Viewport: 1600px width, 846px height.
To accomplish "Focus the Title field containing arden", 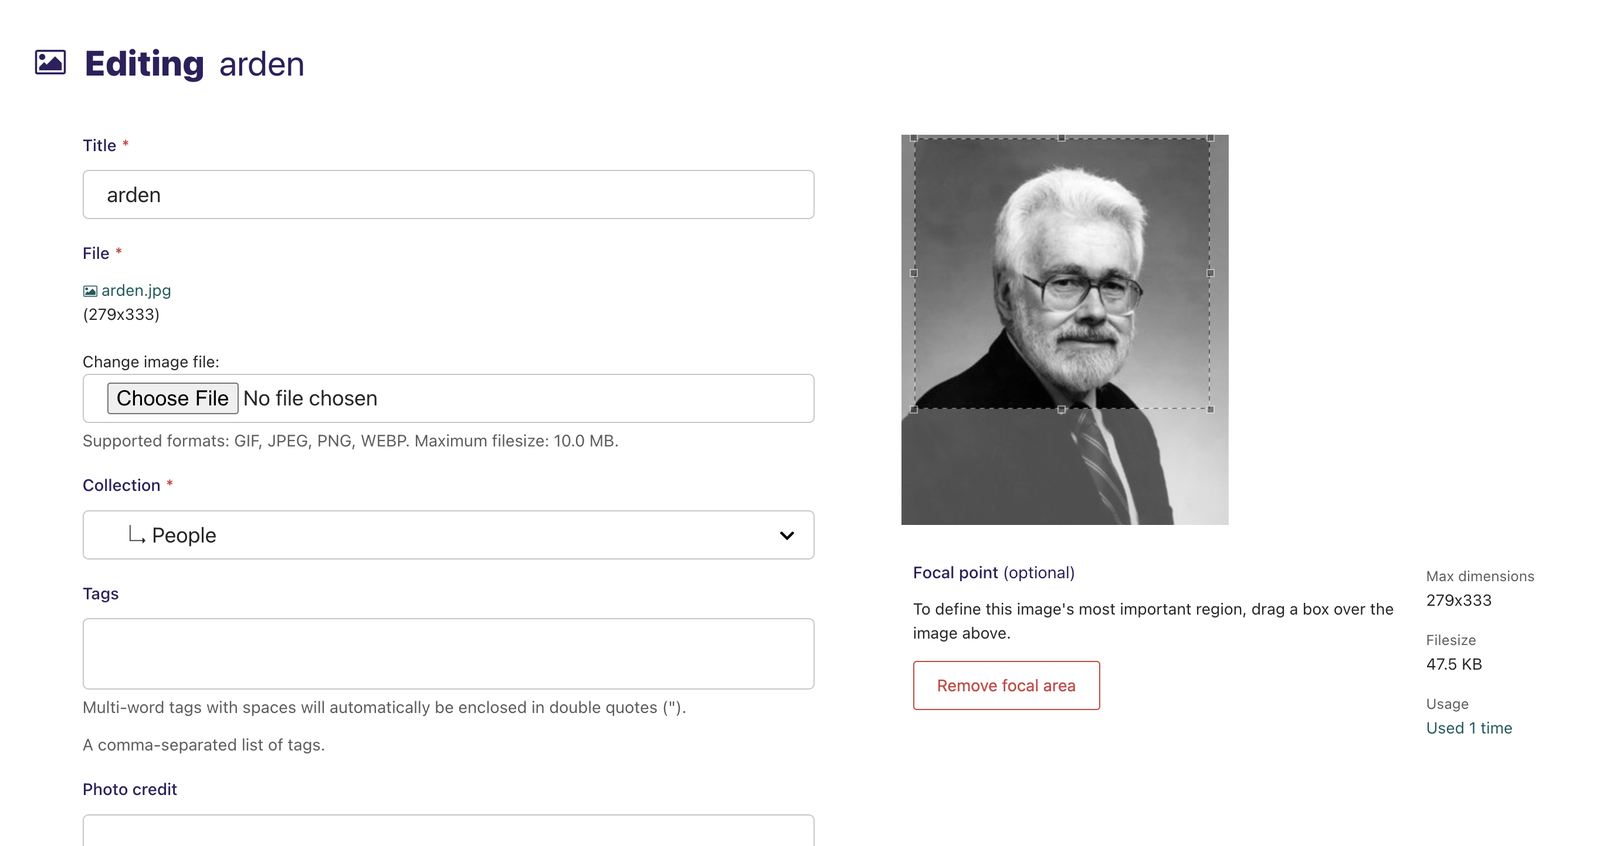I will click(x=448, y=195).
